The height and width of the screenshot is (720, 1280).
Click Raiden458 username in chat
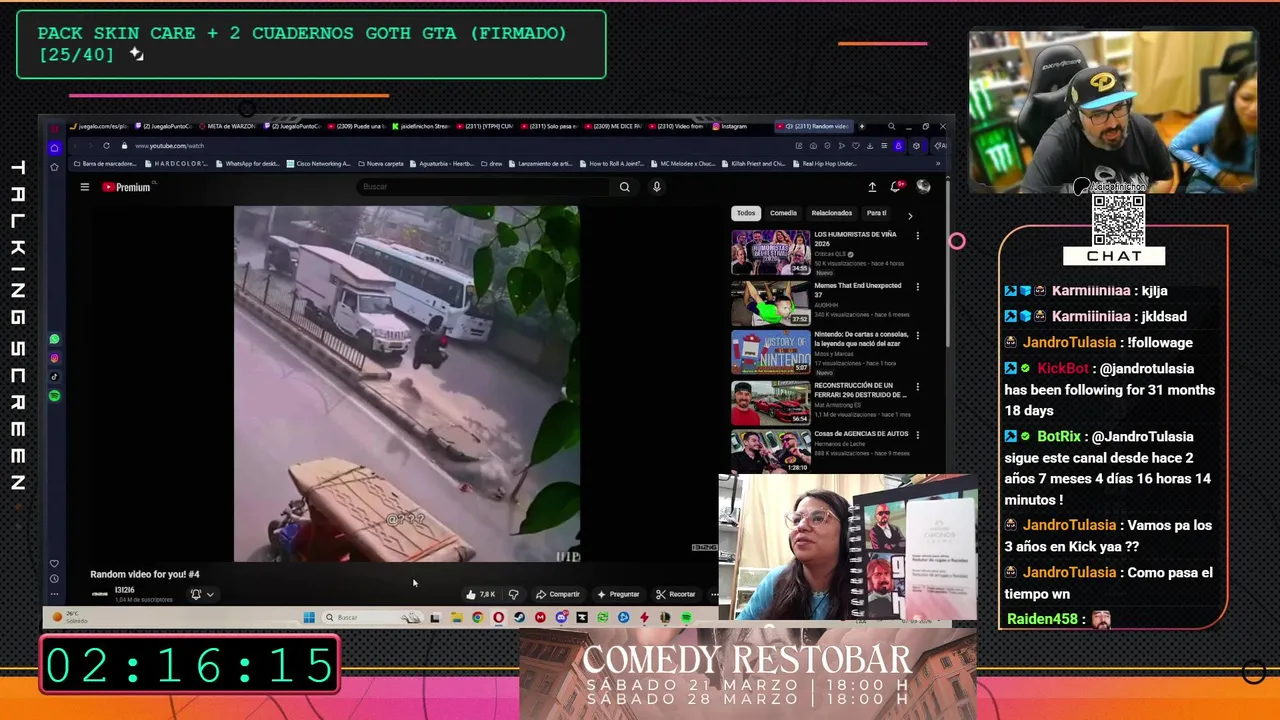pyautogui.click(x=1042, y=619)
